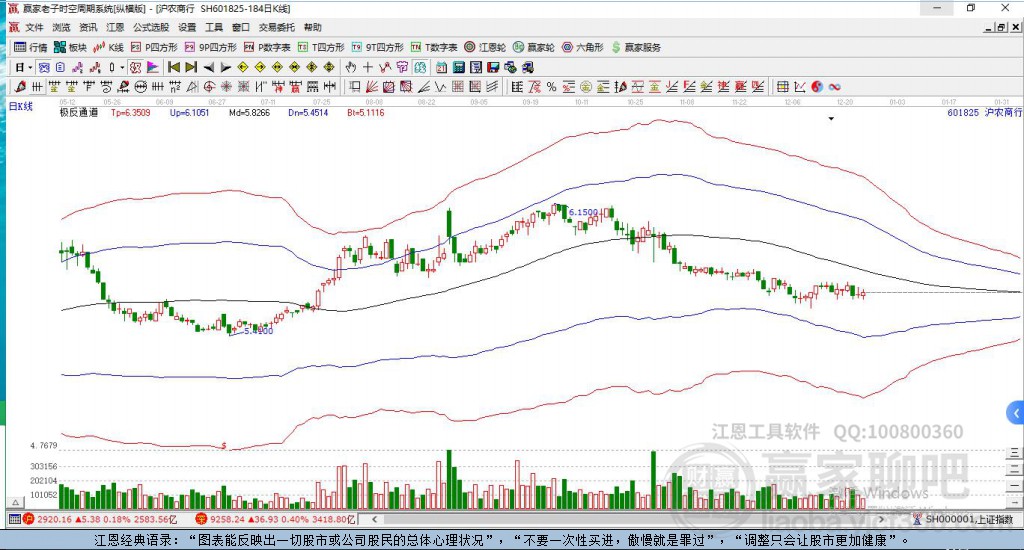The height and width of the screenshot is (550, 1024).
Task: Click the 金 circle icon in drawing toolbar
Action: (x=586, y=86)
